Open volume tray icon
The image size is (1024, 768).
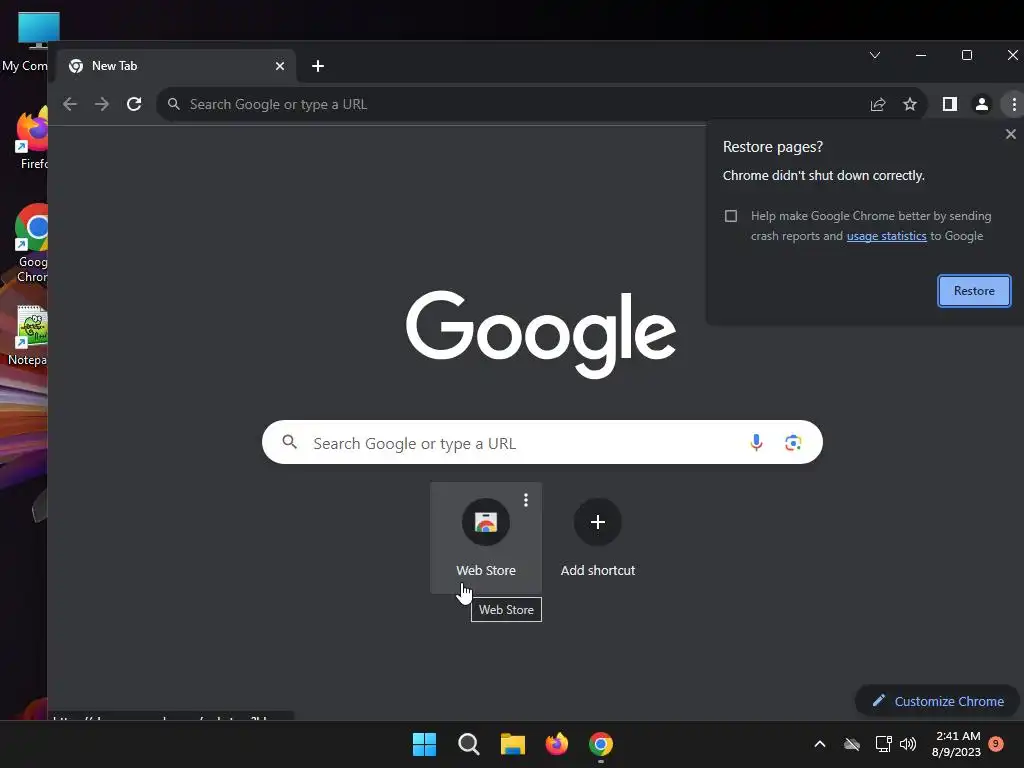pos(908,744)
